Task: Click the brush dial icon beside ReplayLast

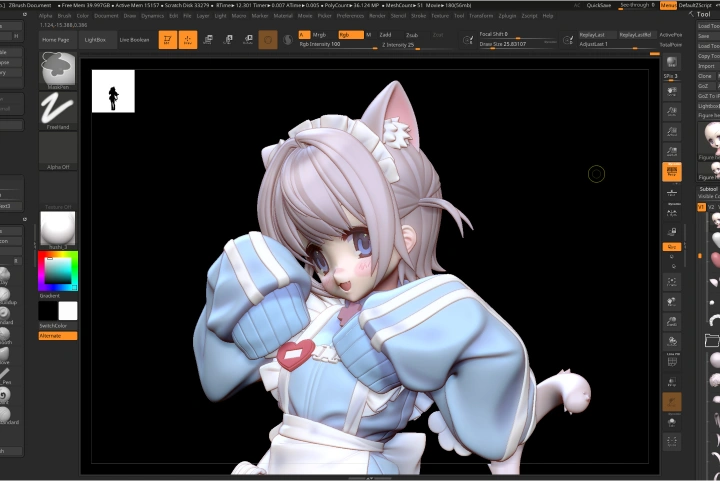Action: (568, 40)
